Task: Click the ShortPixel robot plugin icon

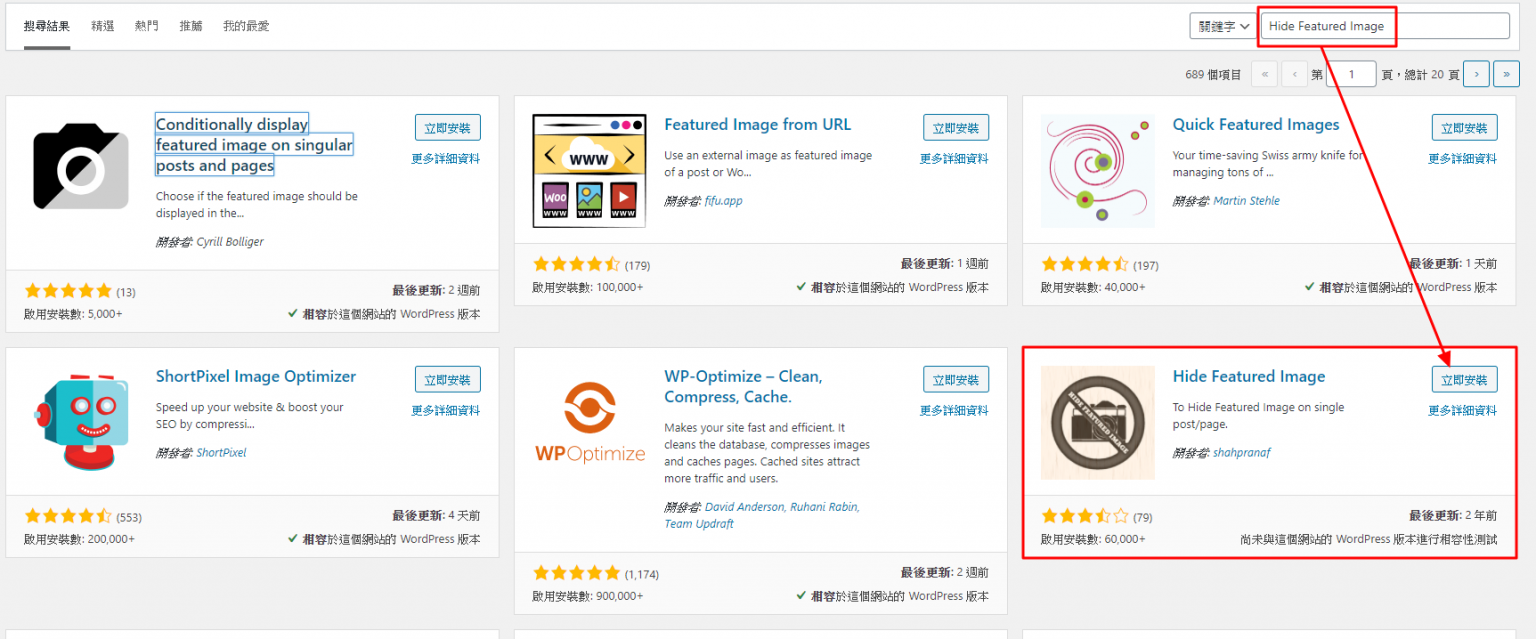Action: coord(81,422)
